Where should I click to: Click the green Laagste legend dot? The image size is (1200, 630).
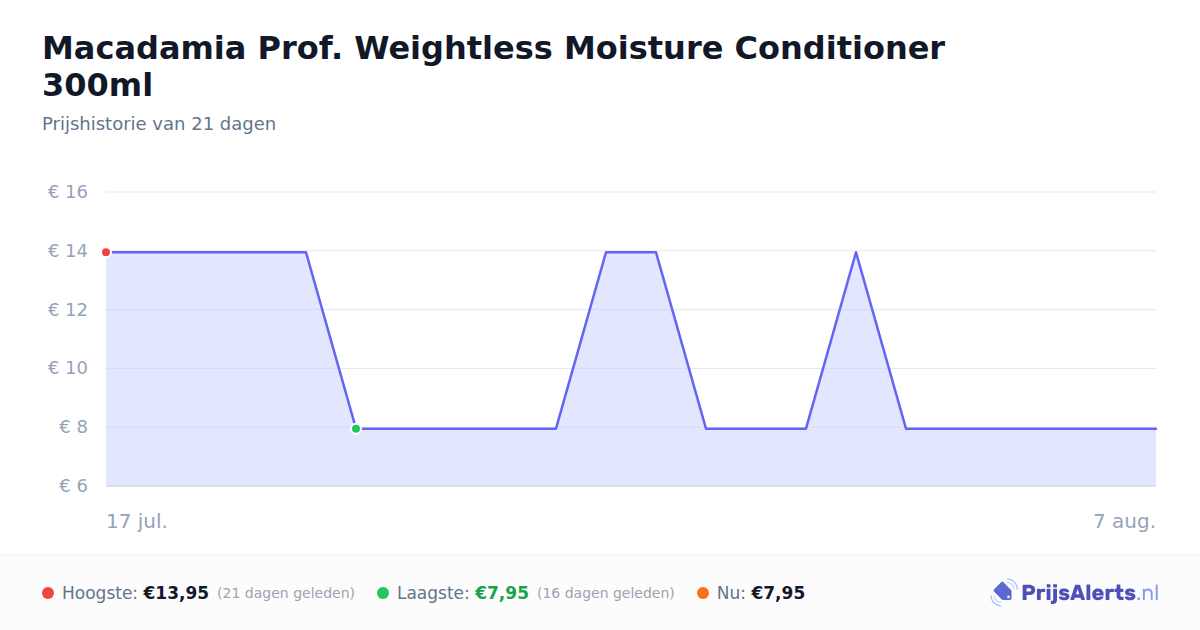tap(383, 593)
